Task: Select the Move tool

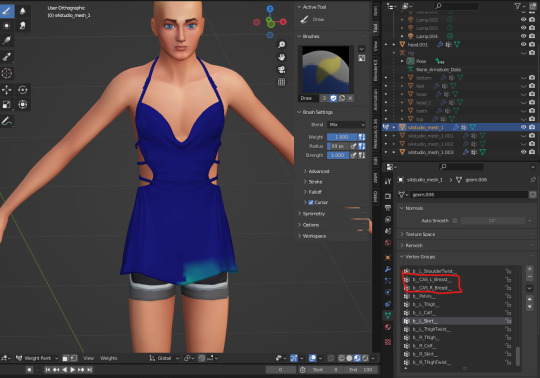Action: click(7, 90)
